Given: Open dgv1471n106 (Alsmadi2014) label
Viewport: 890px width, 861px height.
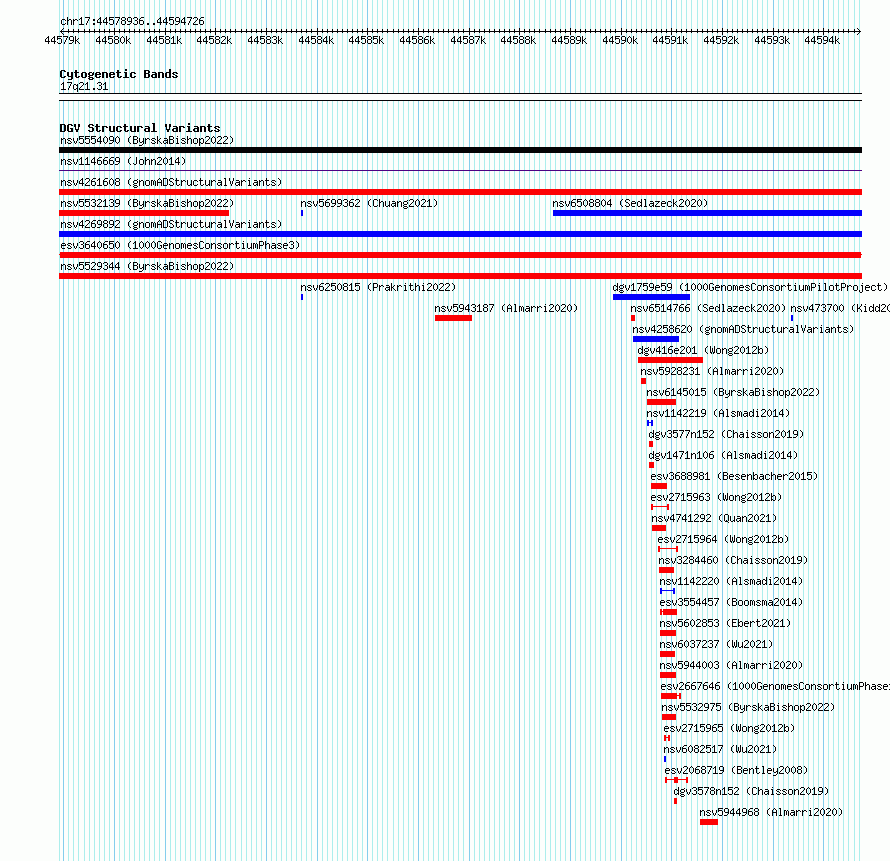Looking at the screenshot, I should [723, 455].
